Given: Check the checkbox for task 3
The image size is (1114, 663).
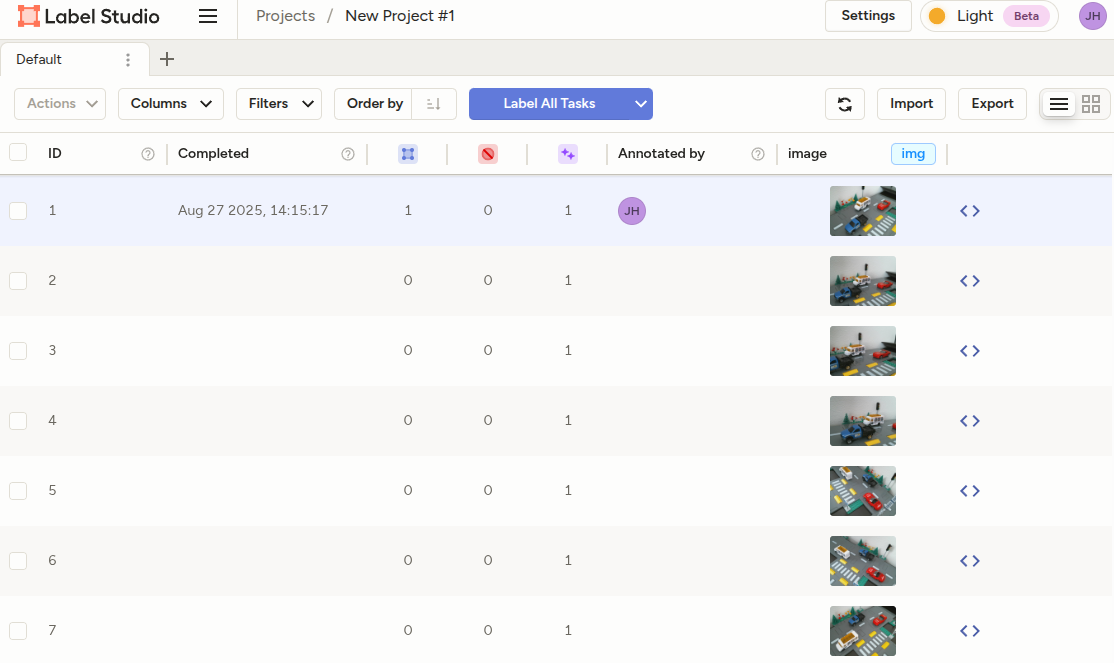Looking at the screenshot, I should [18, 351].
